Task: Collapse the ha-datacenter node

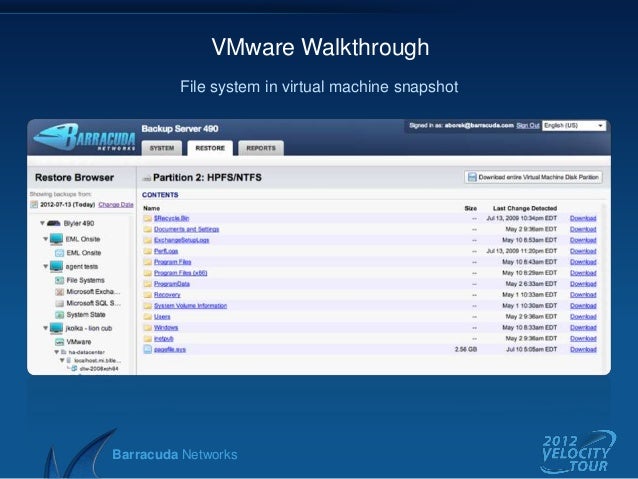Action: tap(57, 352)
